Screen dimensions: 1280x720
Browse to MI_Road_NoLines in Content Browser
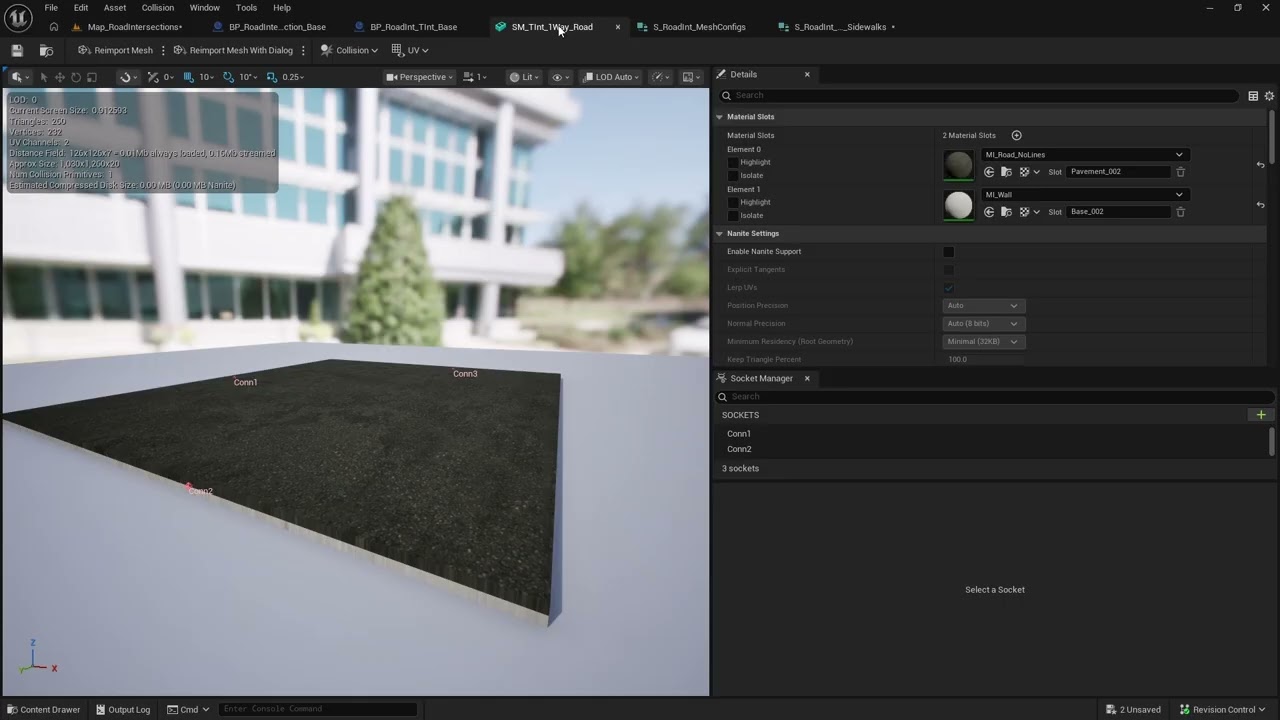click(x=1006, y=172)
